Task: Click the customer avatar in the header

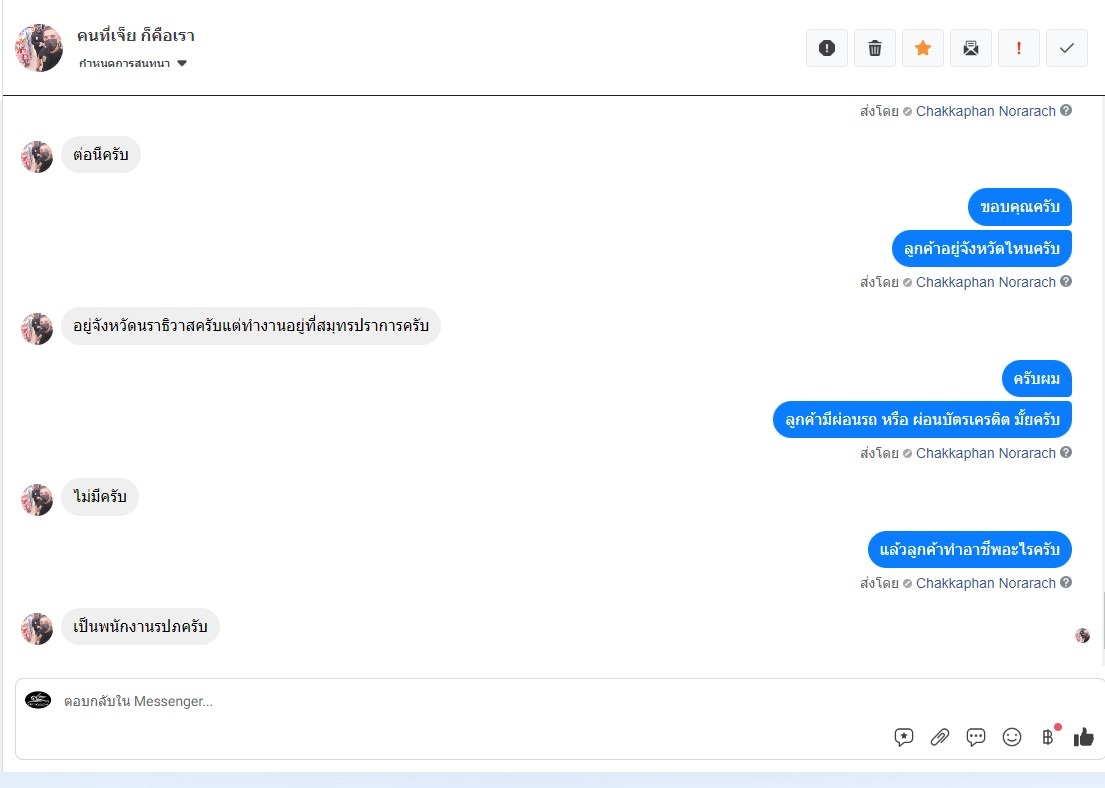Action: coord(39,48)
